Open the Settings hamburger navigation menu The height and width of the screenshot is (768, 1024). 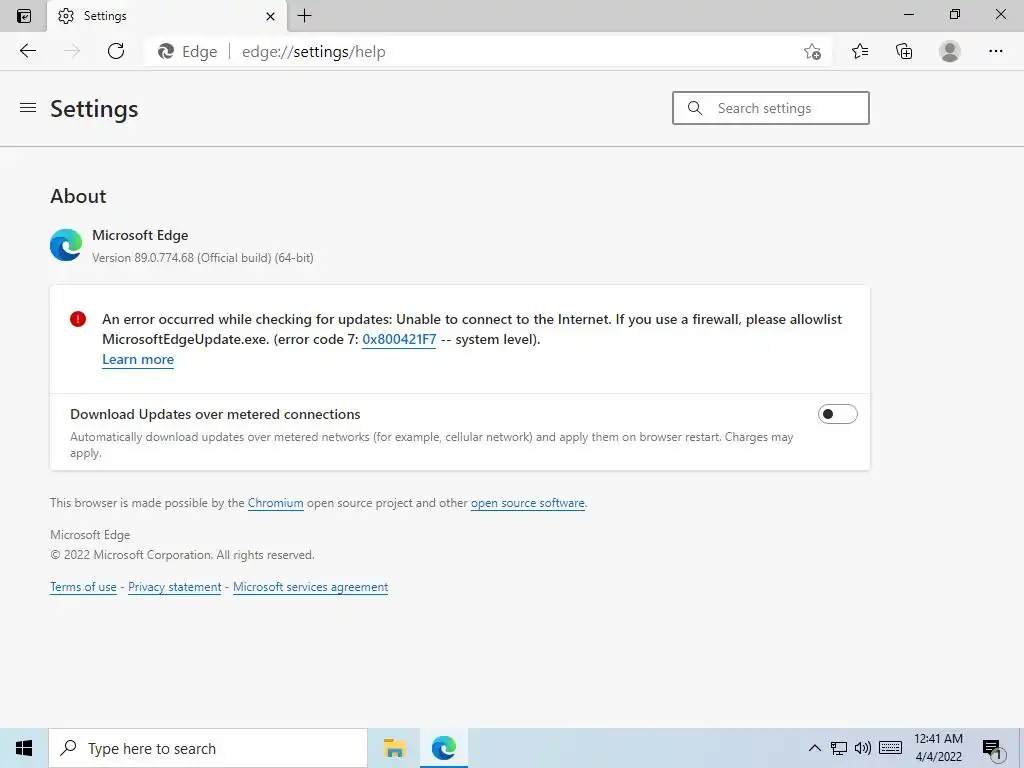[x=27, y=108]
